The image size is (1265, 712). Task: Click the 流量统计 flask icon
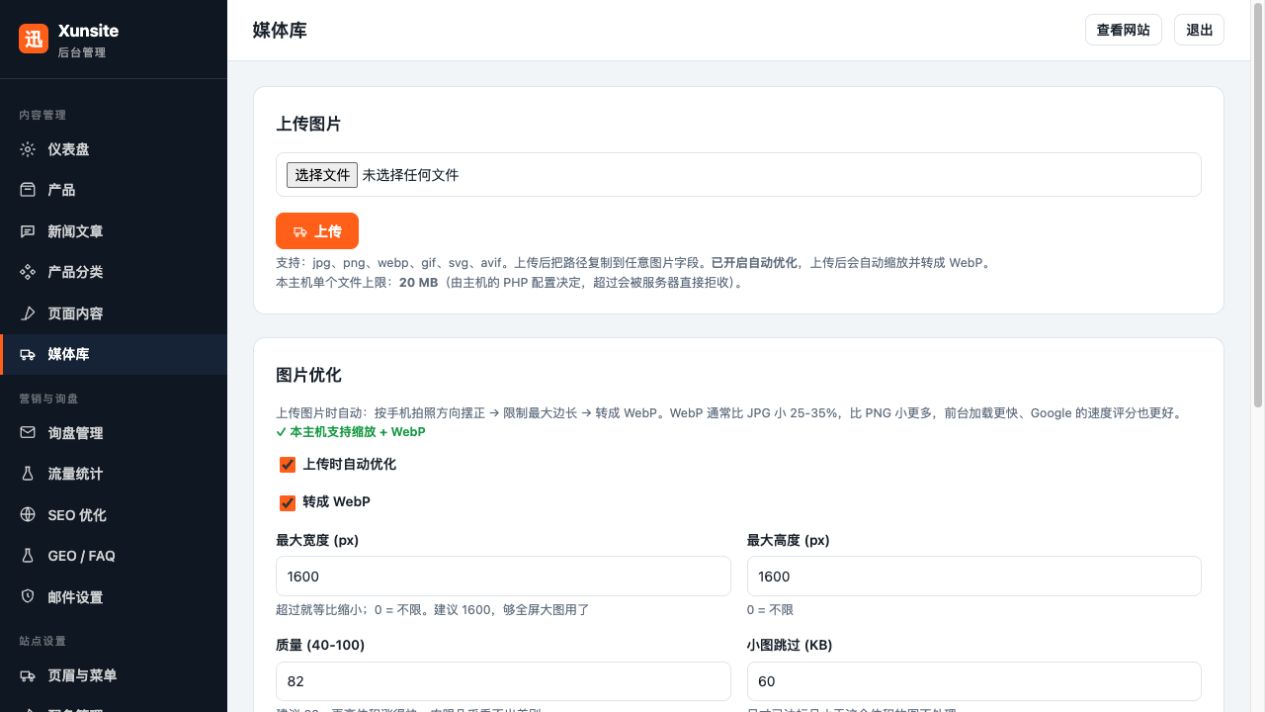click(28, 474)
